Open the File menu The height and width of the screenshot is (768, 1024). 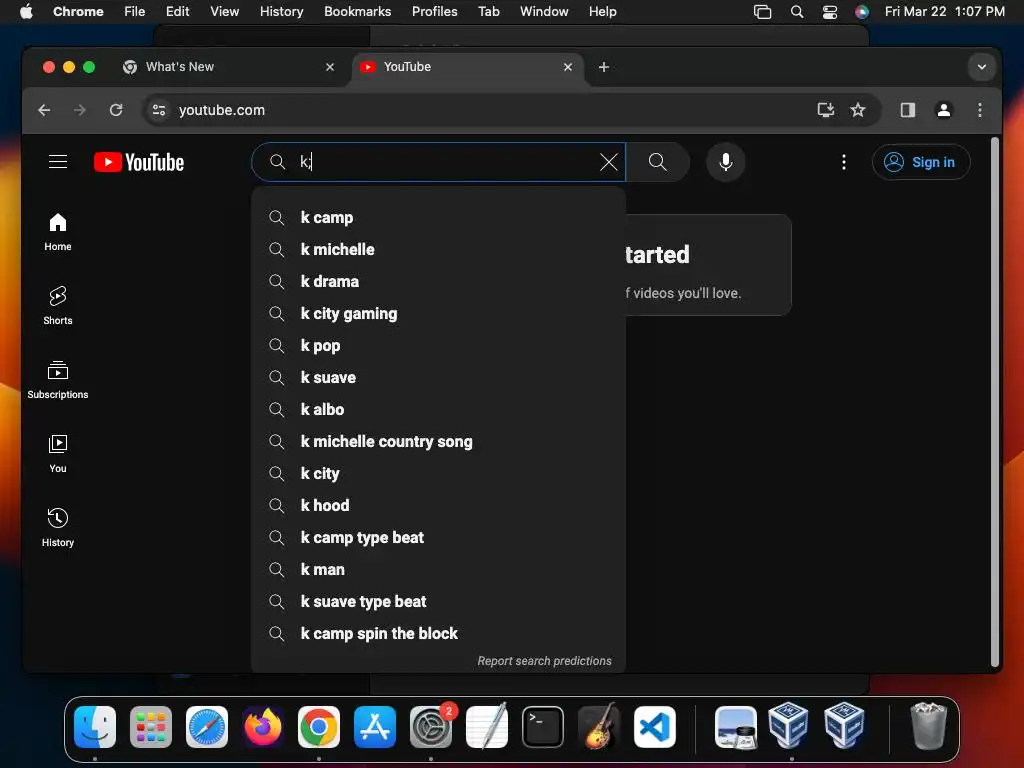coord(135,11)
